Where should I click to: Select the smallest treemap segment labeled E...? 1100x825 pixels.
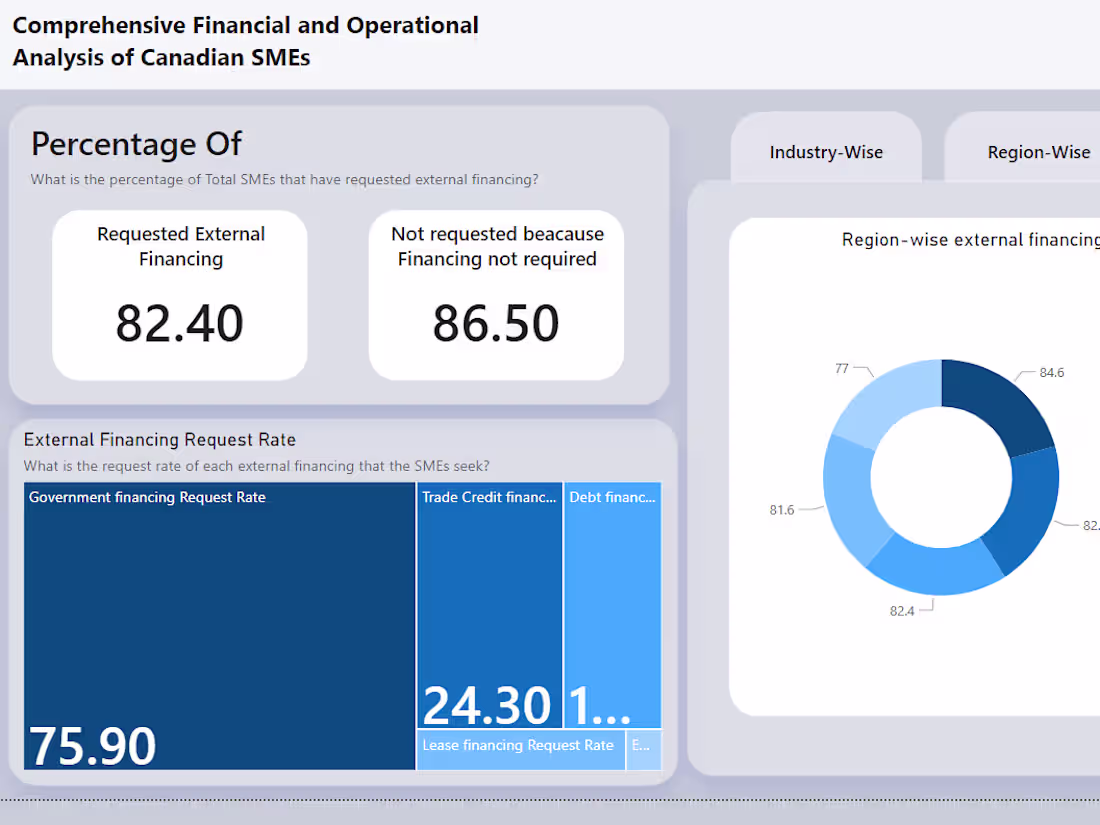[644, 748]
